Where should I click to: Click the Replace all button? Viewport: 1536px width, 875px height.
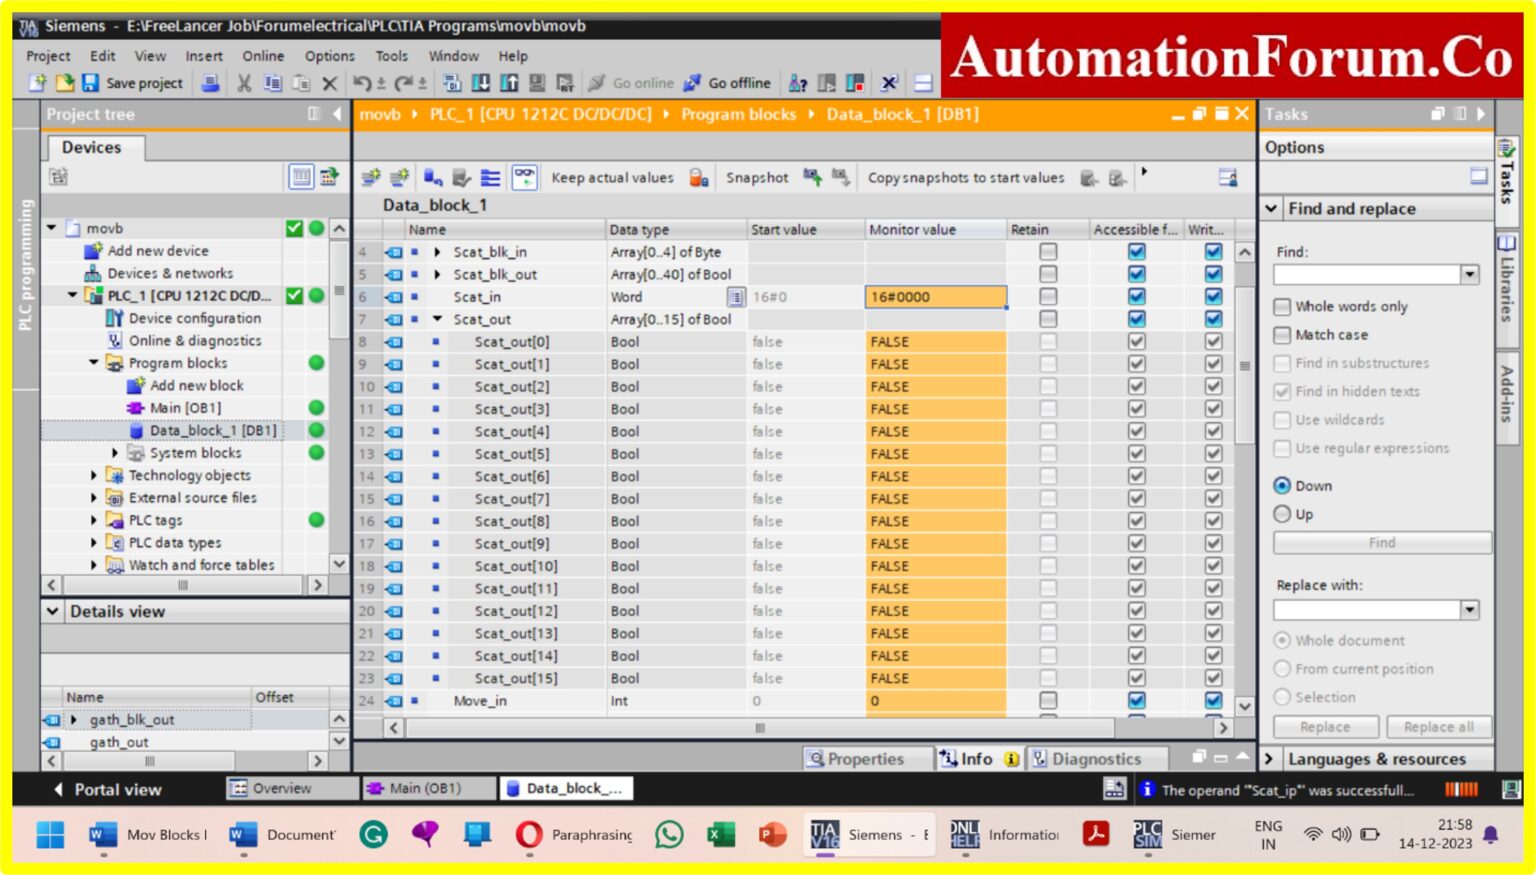[1439, 727]
